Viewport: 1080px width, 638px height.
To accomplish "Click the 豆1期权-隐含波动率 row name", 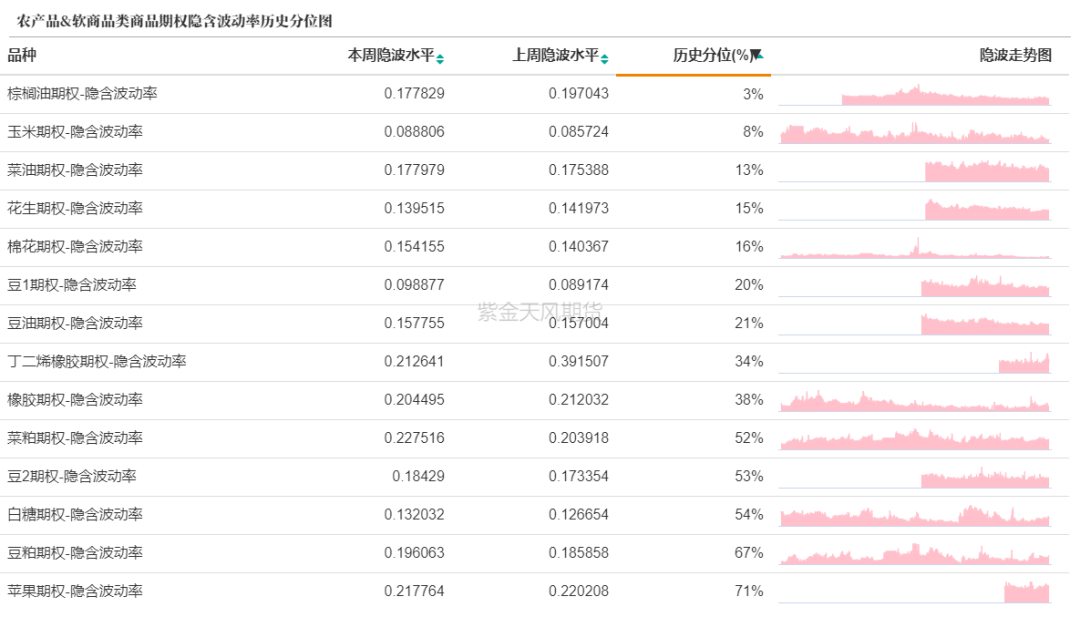I will (72, 285).
